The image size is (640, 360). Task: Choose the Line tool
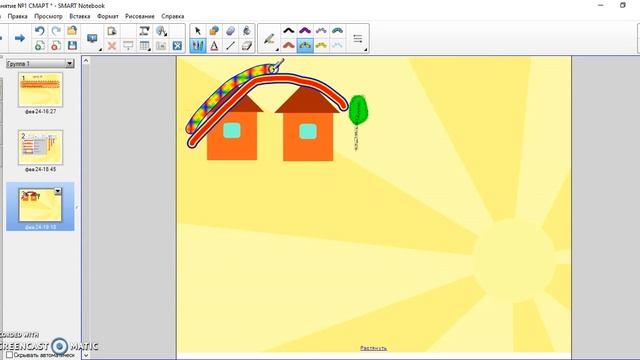click(x=230, y=46)
